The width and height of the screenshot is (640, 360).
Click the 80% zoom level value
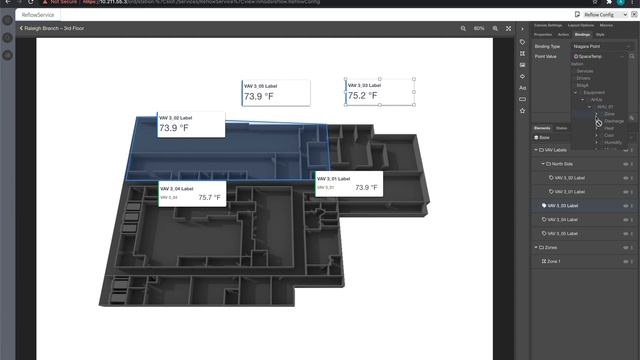[x=479, y=29]
